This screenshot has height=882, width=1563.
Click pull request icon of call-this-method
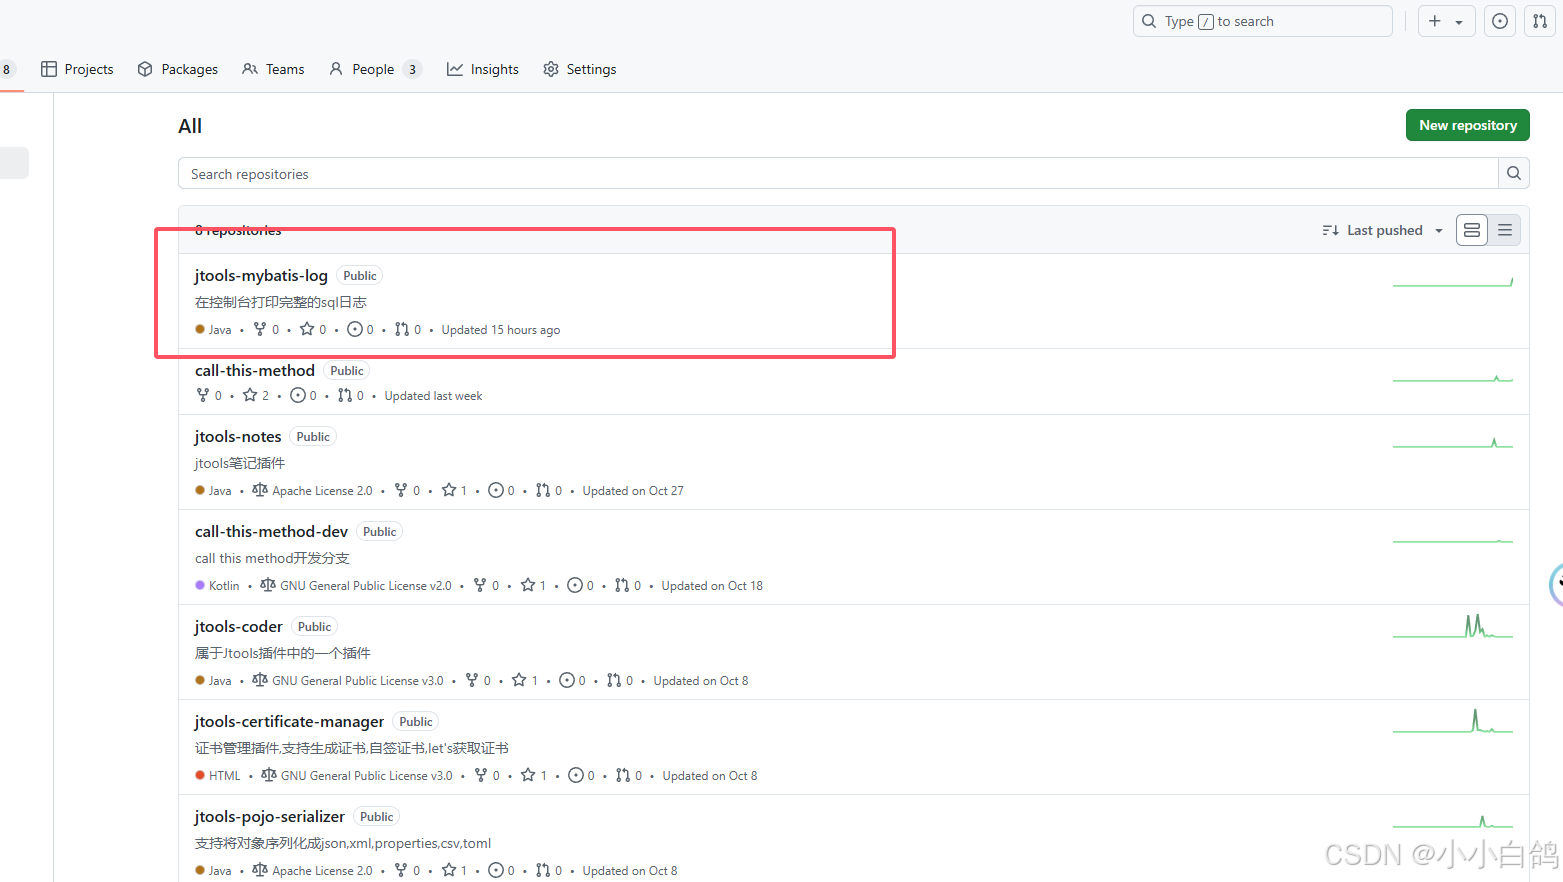pyautogui.click(x=345, y=395)
